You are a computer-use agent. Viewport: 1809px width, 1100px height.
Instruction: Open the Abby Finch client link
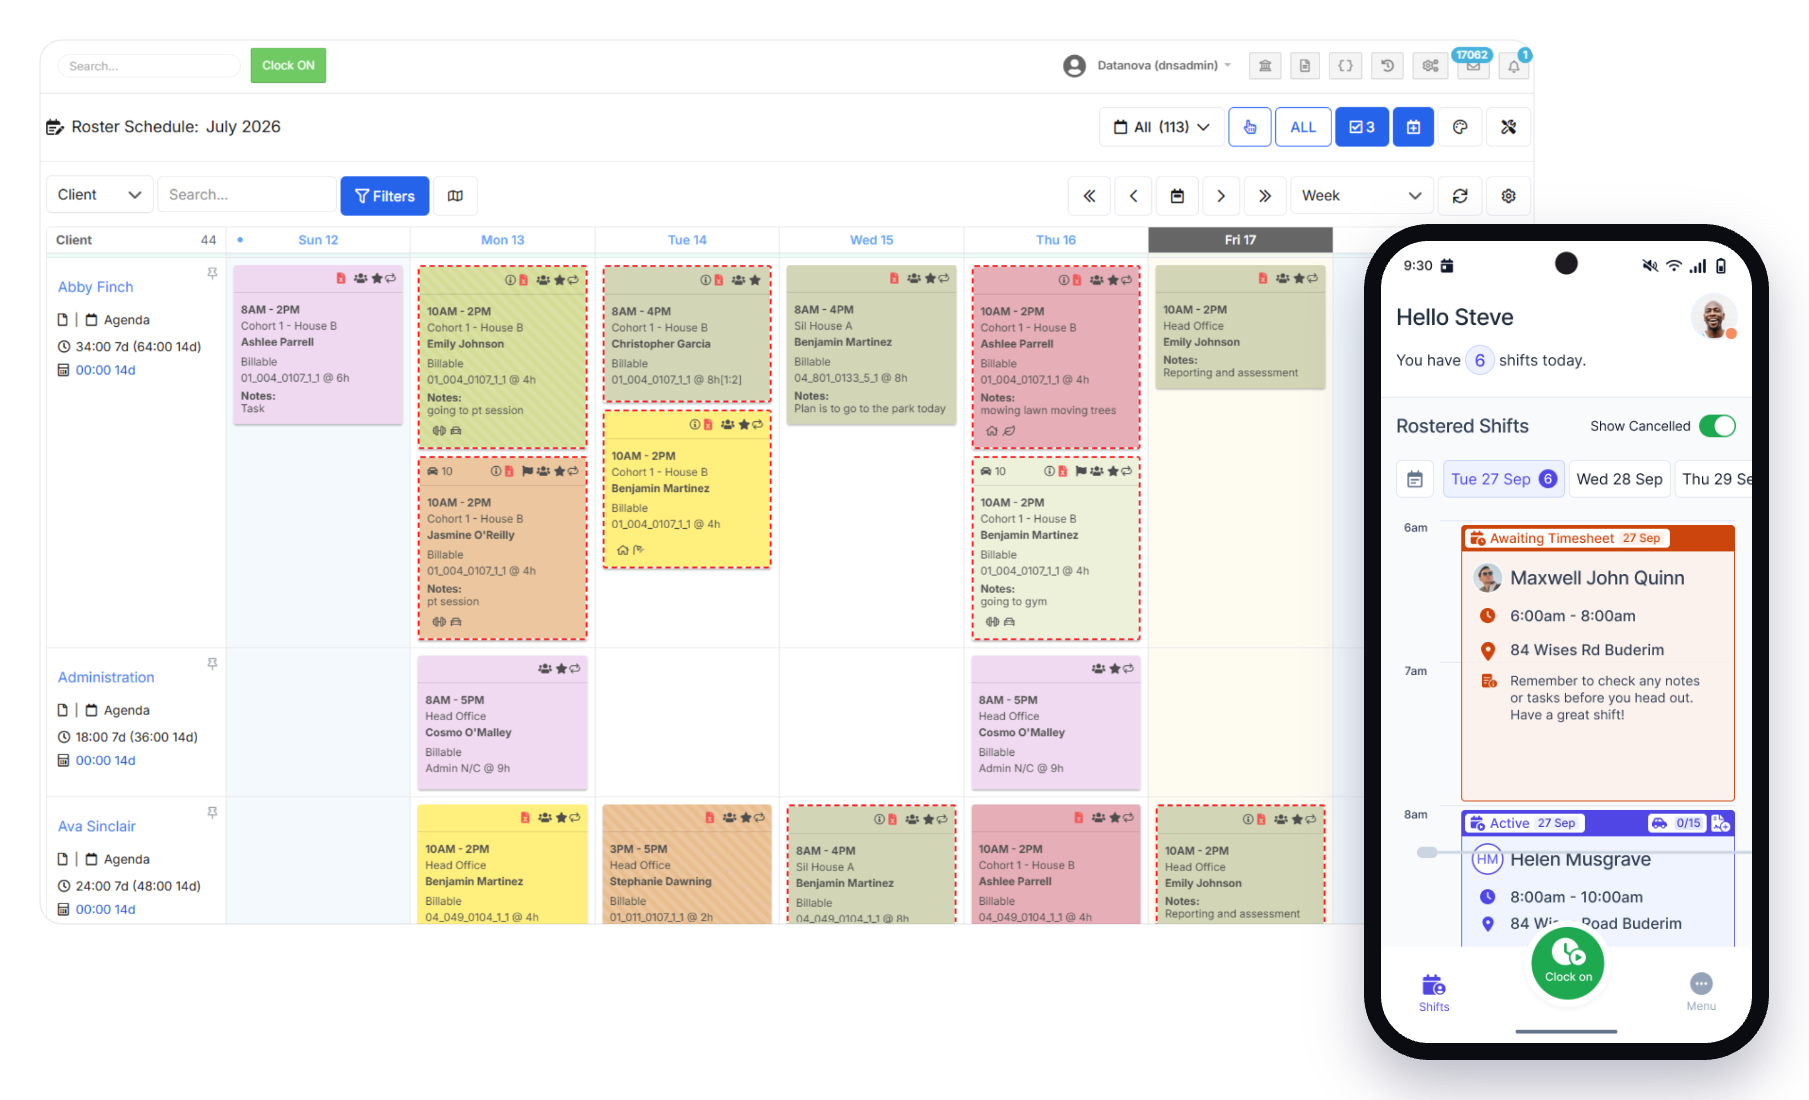[x=95, y=287]
